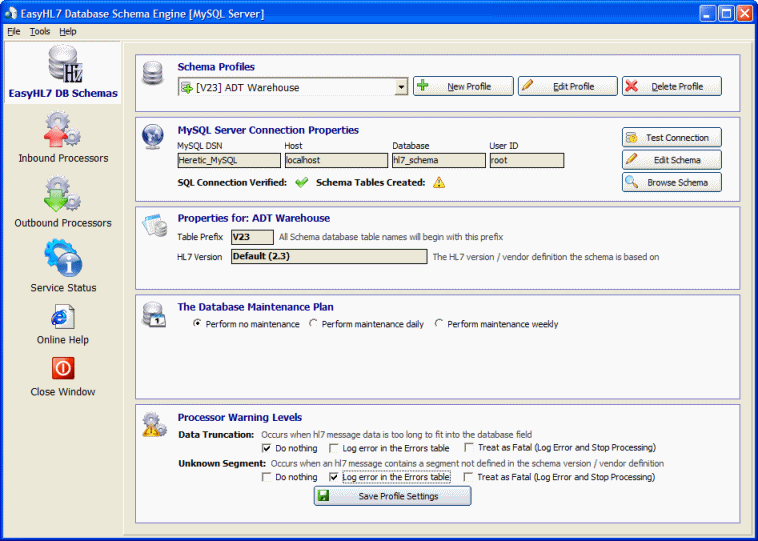
Task: Open the Schema Profiles dropdown arrow
Action: (x=401, y=88)
